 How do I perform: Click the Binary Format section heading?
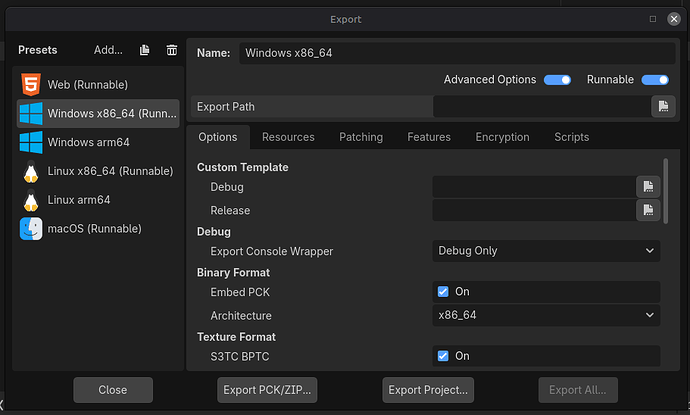click(233, 272)
